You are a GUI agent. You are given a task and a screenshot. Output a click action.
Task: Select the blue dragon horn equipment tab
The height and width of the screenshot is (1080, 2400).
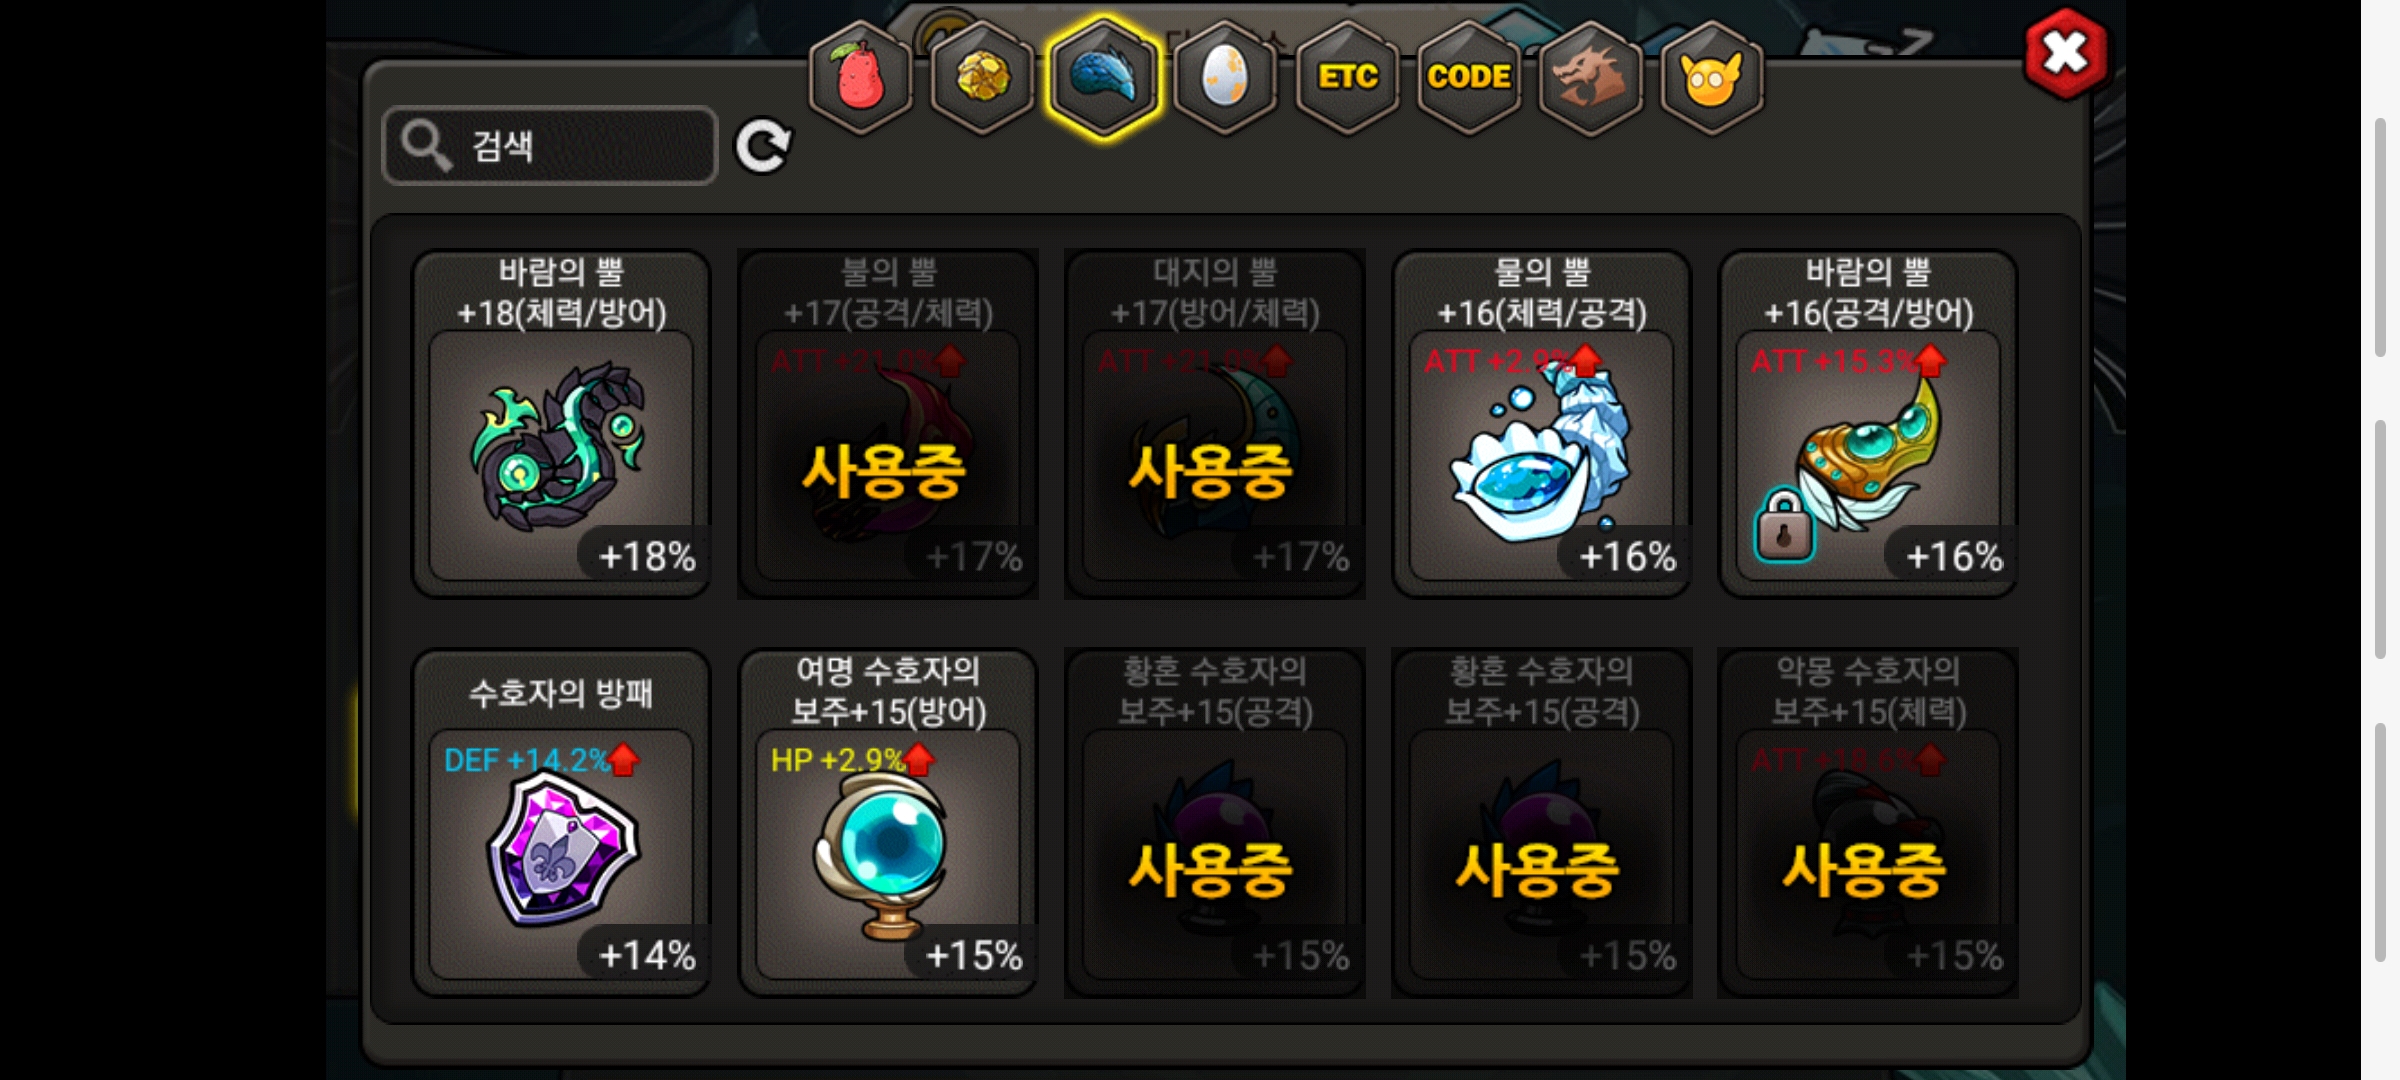pyautogui.click(x=1103, y=77)
